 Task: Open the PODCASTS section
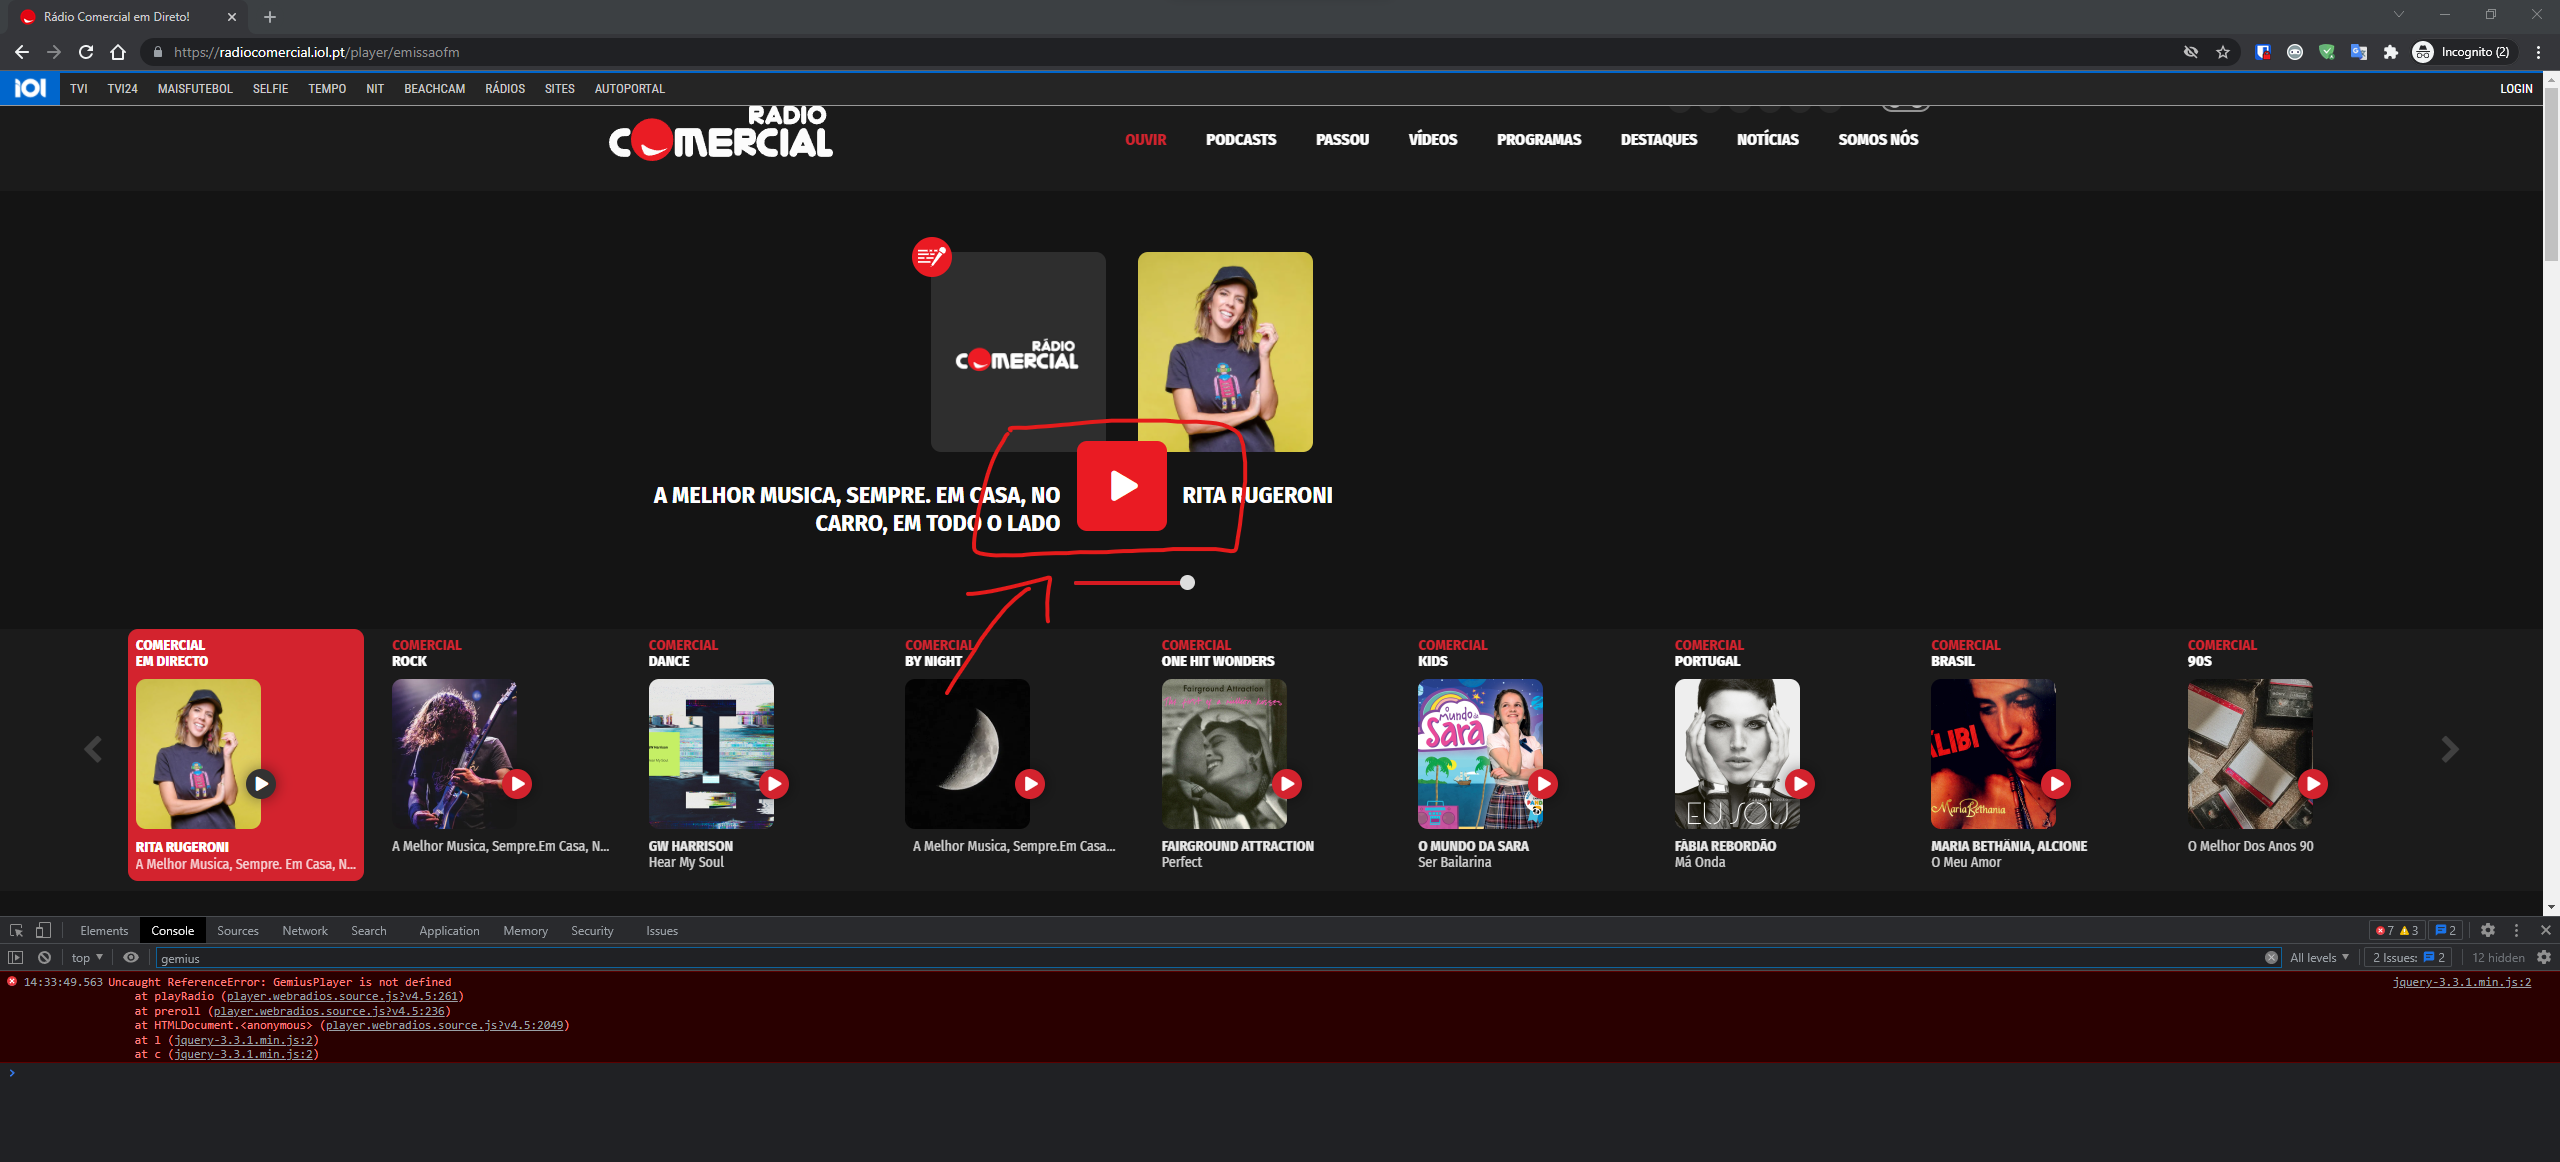pyautogui.click(x=1241, y=140)
